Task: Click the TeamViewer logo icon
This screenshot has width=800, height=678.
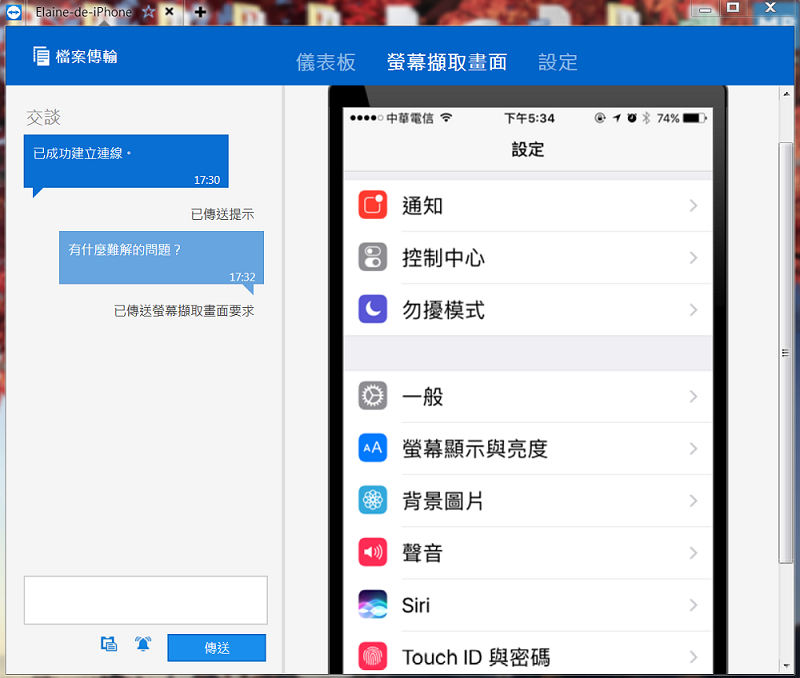Action: click(14, 12)
